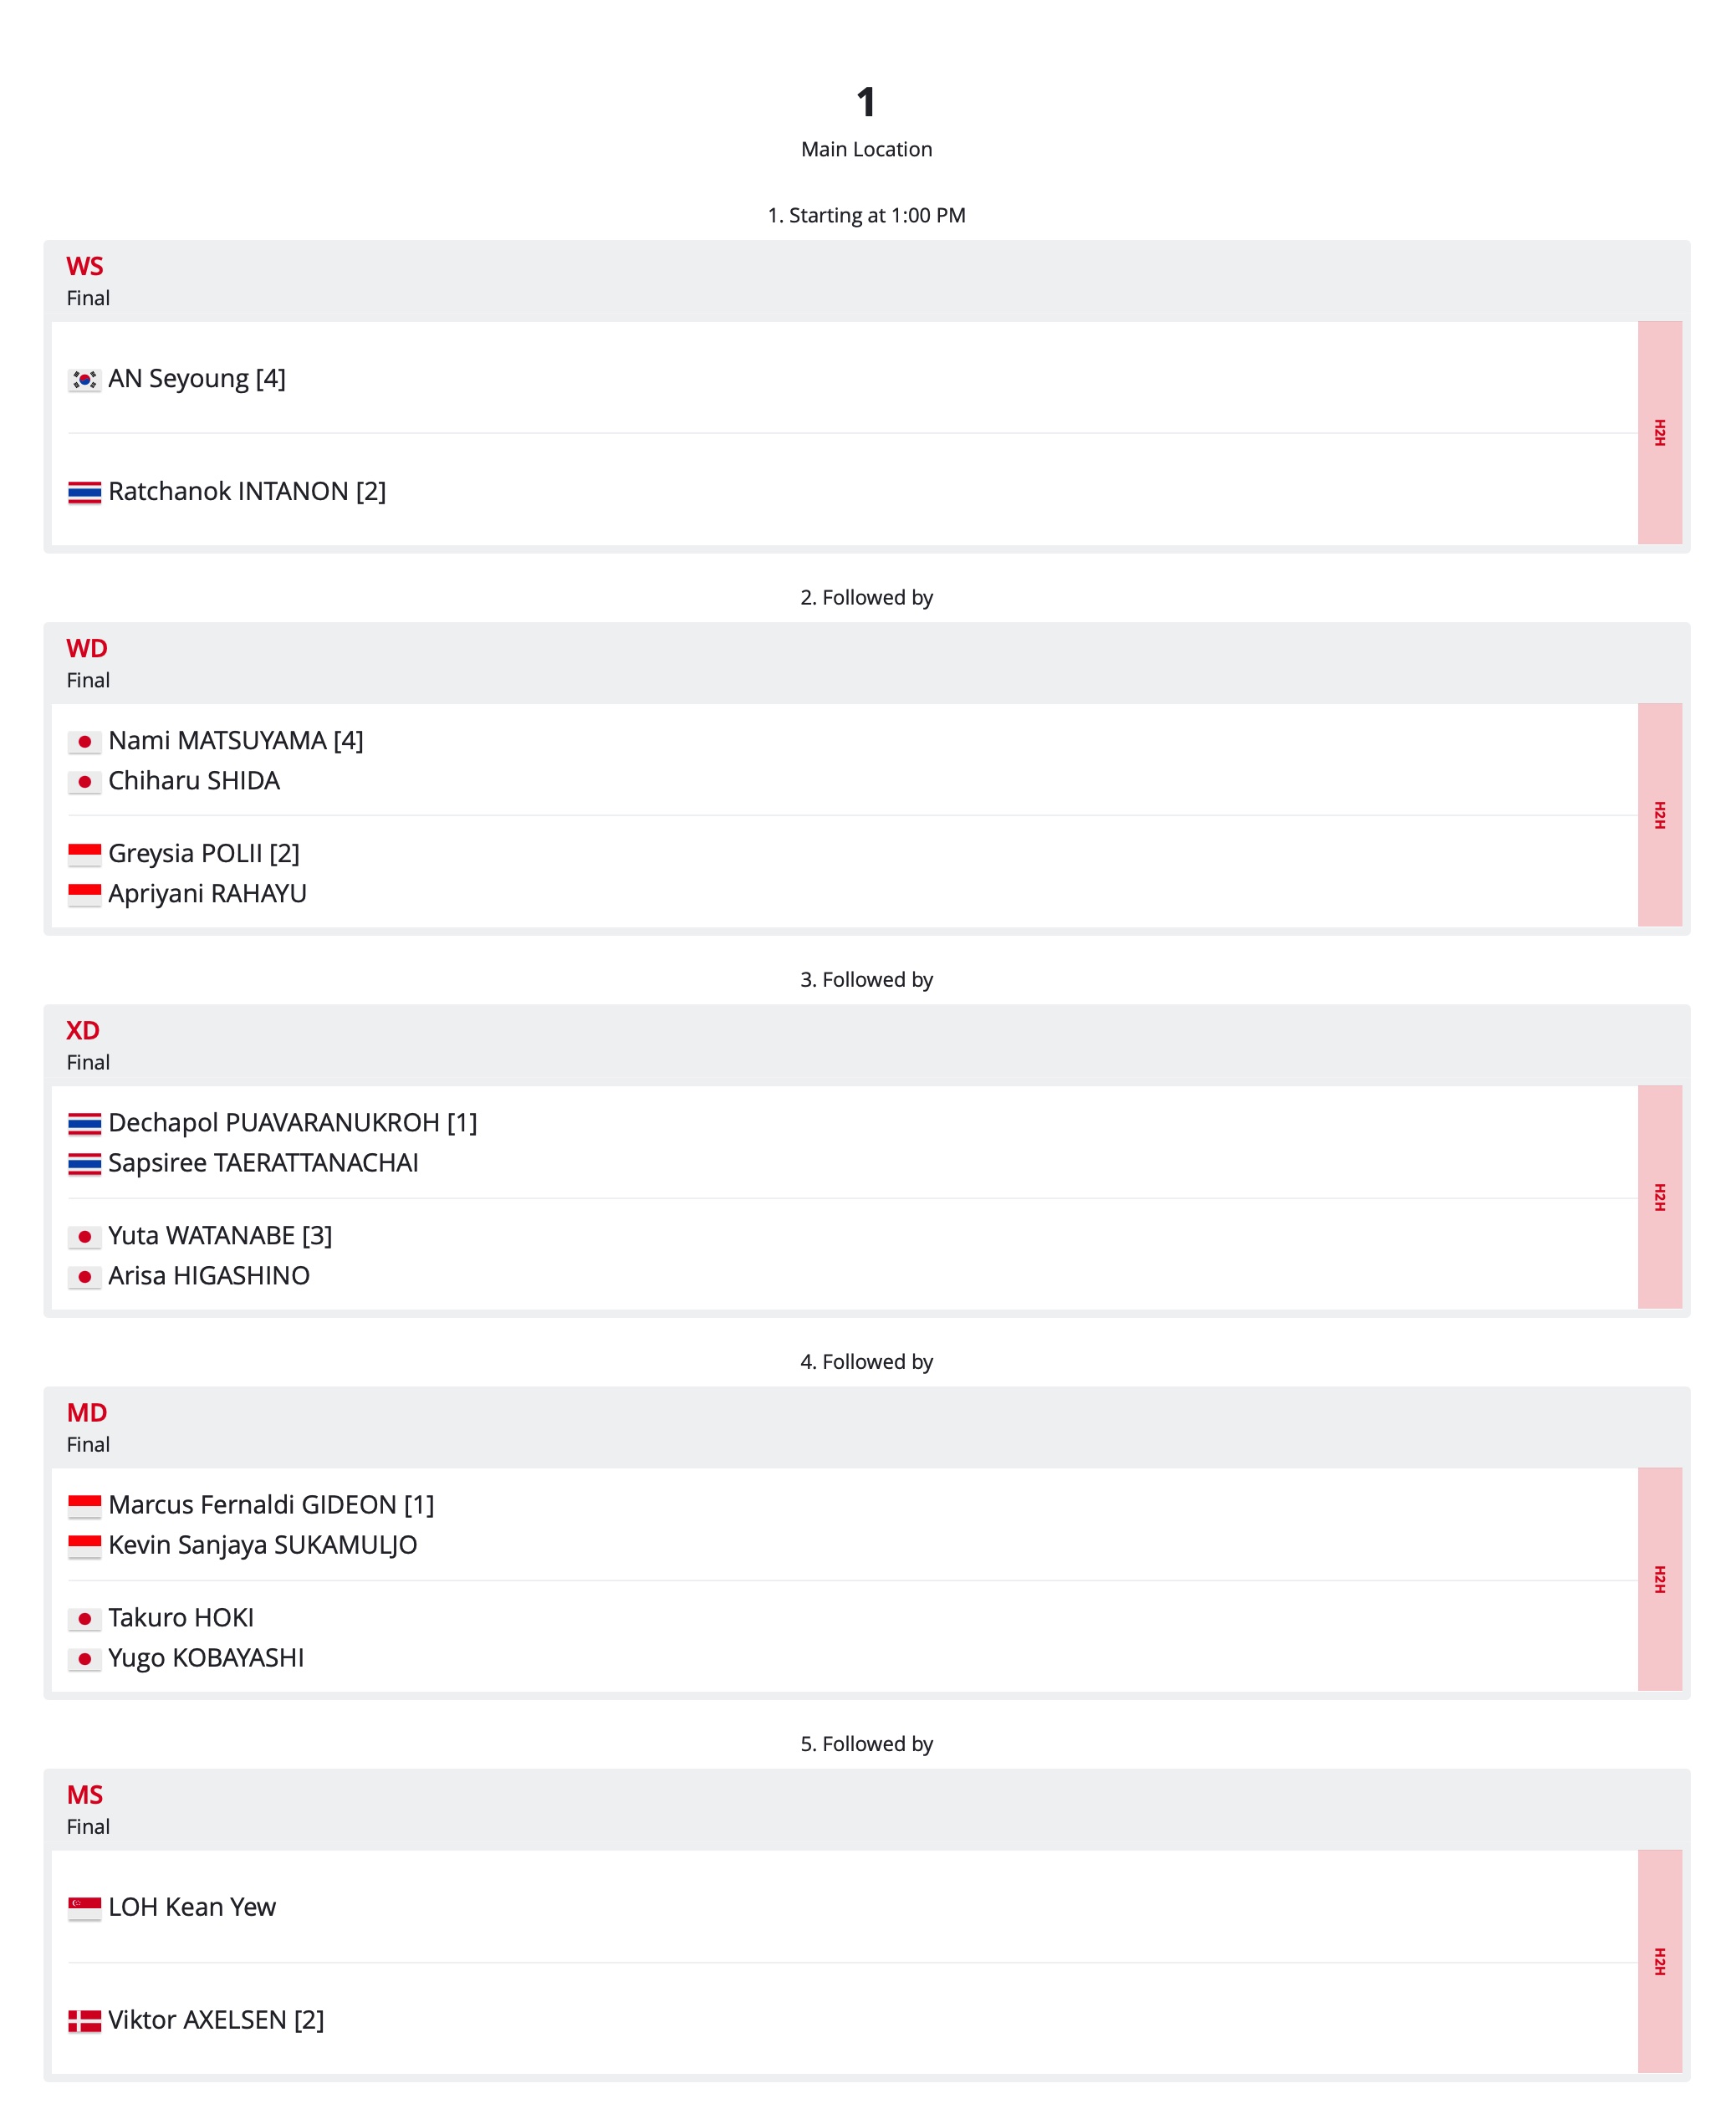The width and height of the screenshot is (1736, 2114).
Task: Open player AN Seyoung's profile
Action: click(x=178, y=379)
